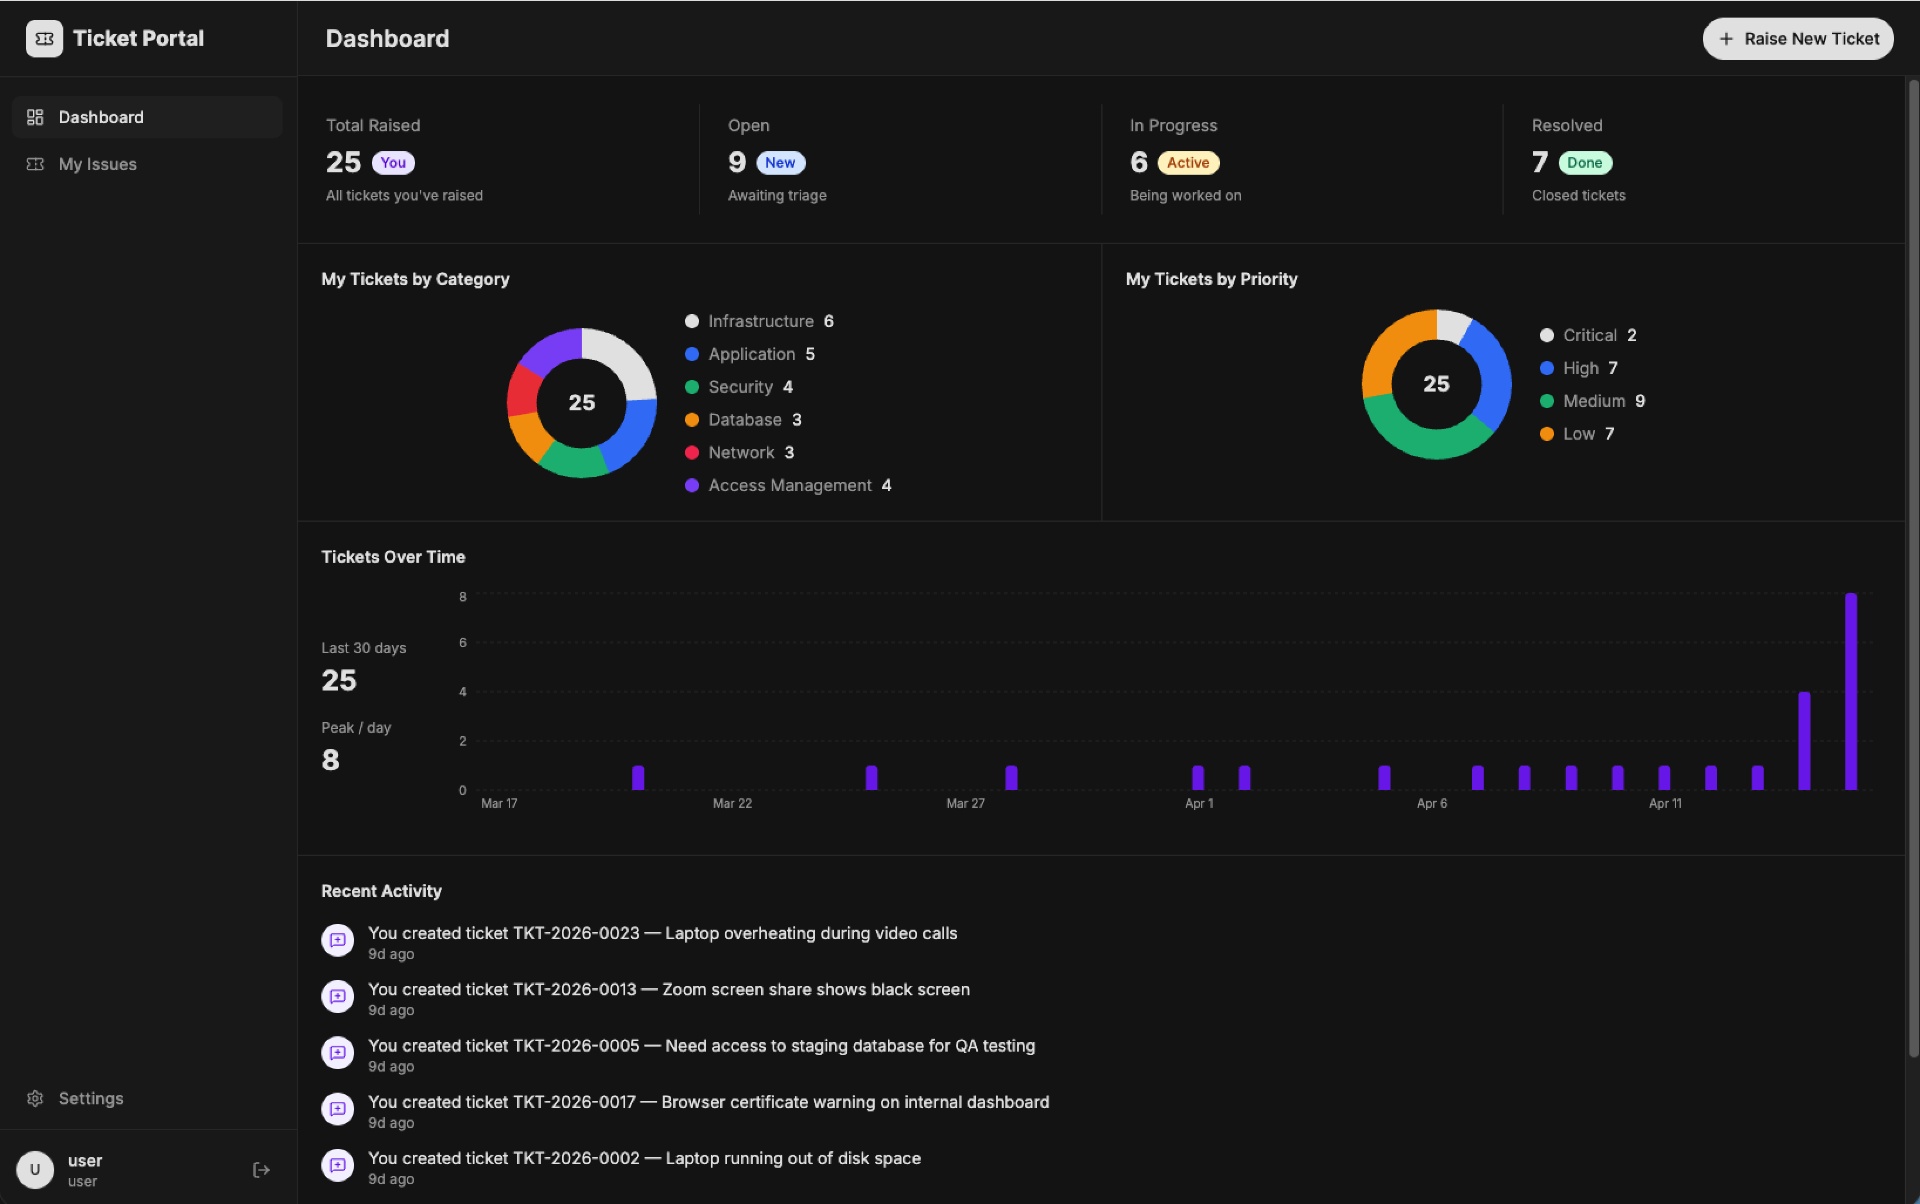Open Settings via the gear icon
The height and width of the screenshot is (1204, 1920).
tap(36, 1098)
